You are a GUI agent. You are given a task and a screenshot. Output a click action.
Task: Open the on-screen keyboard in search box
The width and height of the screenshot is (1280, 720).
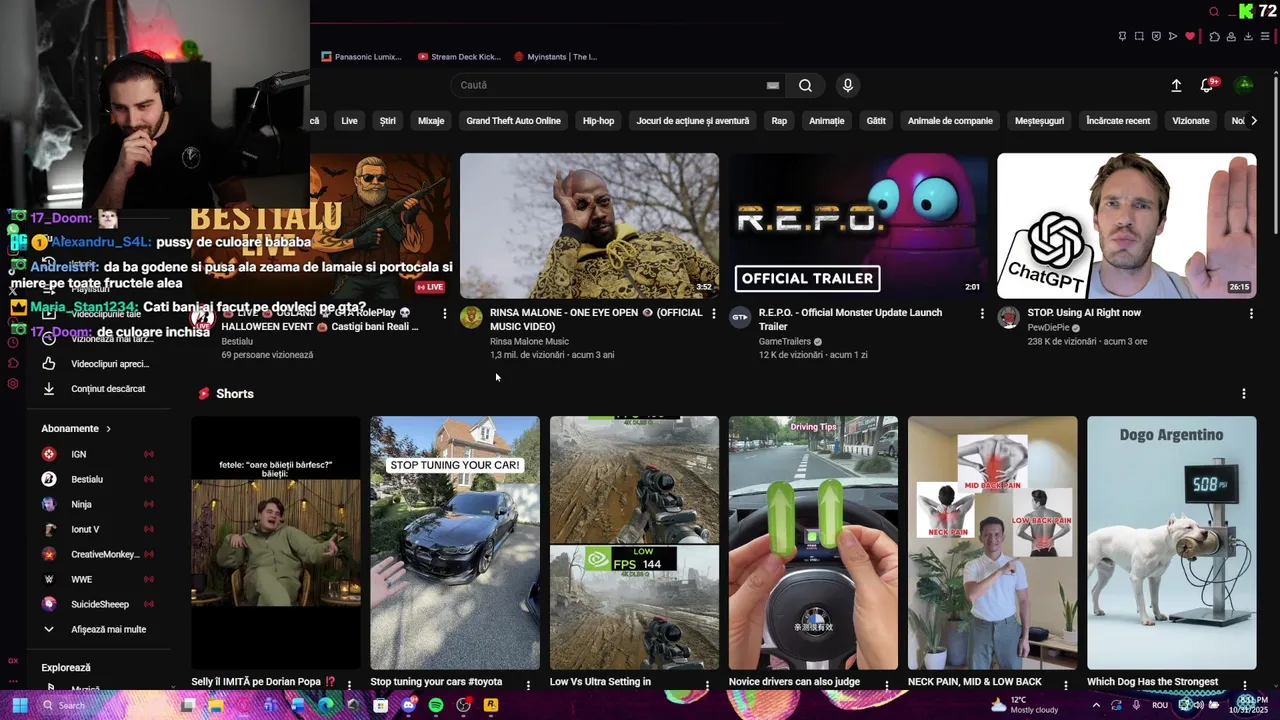[772, 85]
